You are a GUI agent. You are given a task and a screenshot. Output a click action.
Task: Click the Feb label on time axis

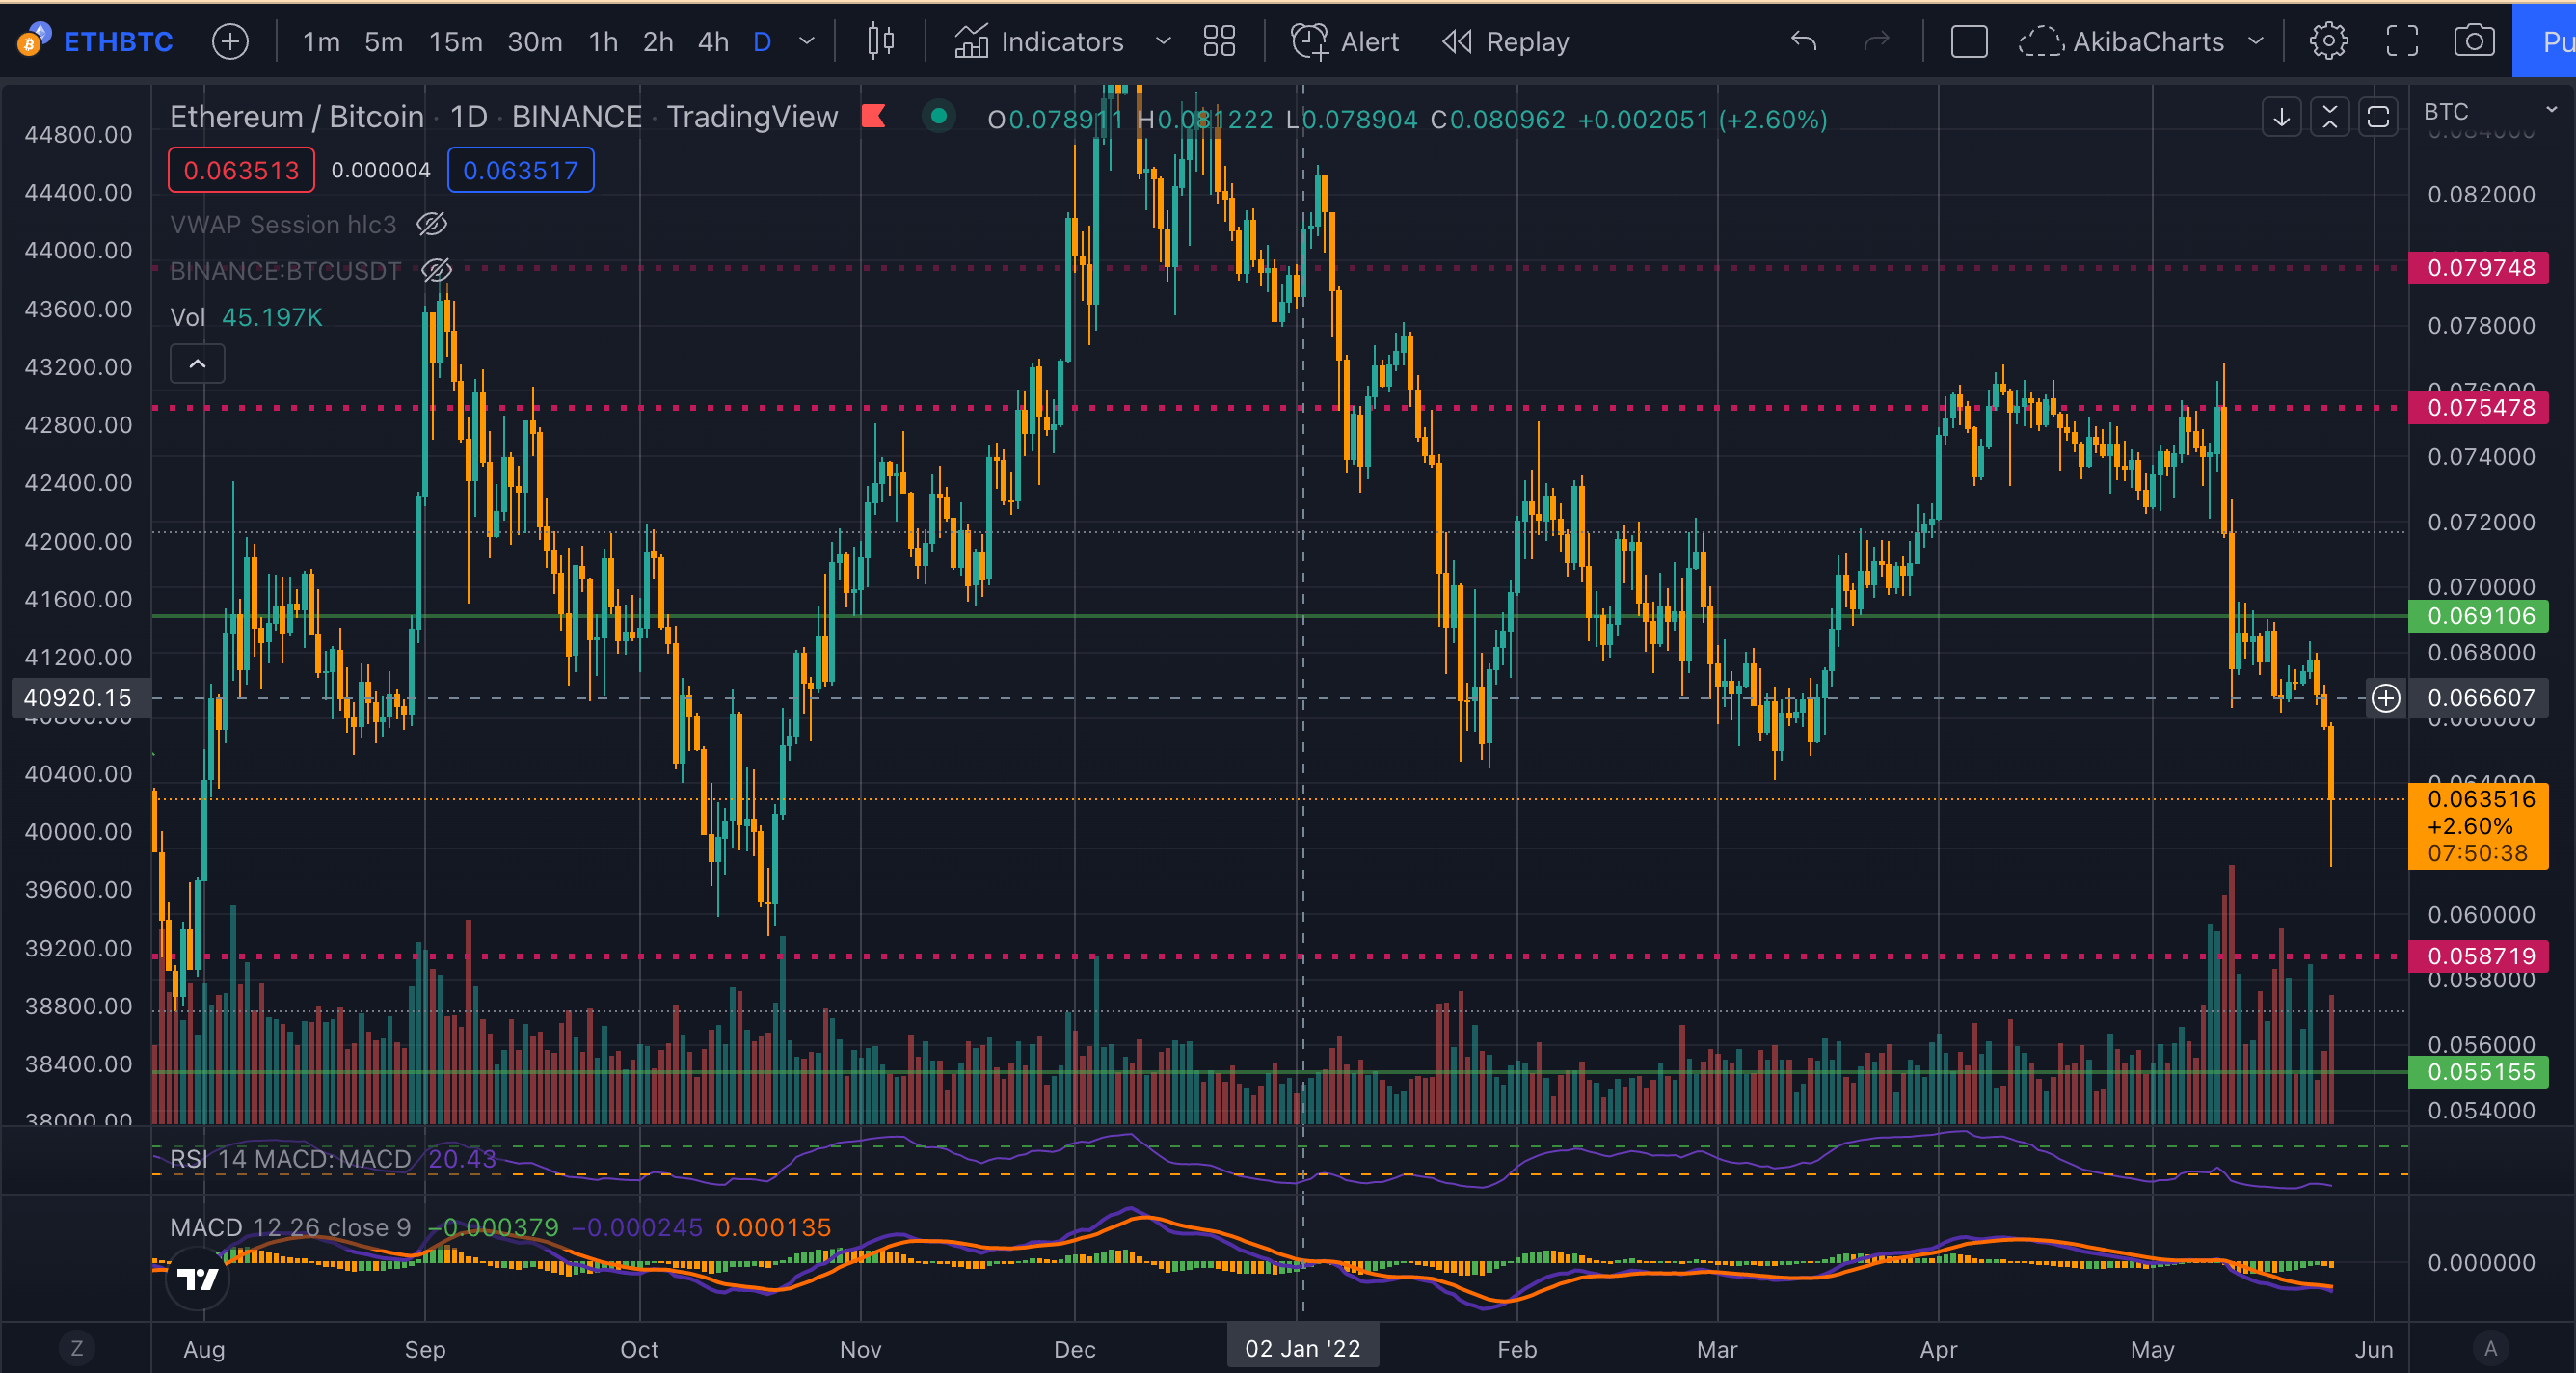[x=1516, y=1349]
